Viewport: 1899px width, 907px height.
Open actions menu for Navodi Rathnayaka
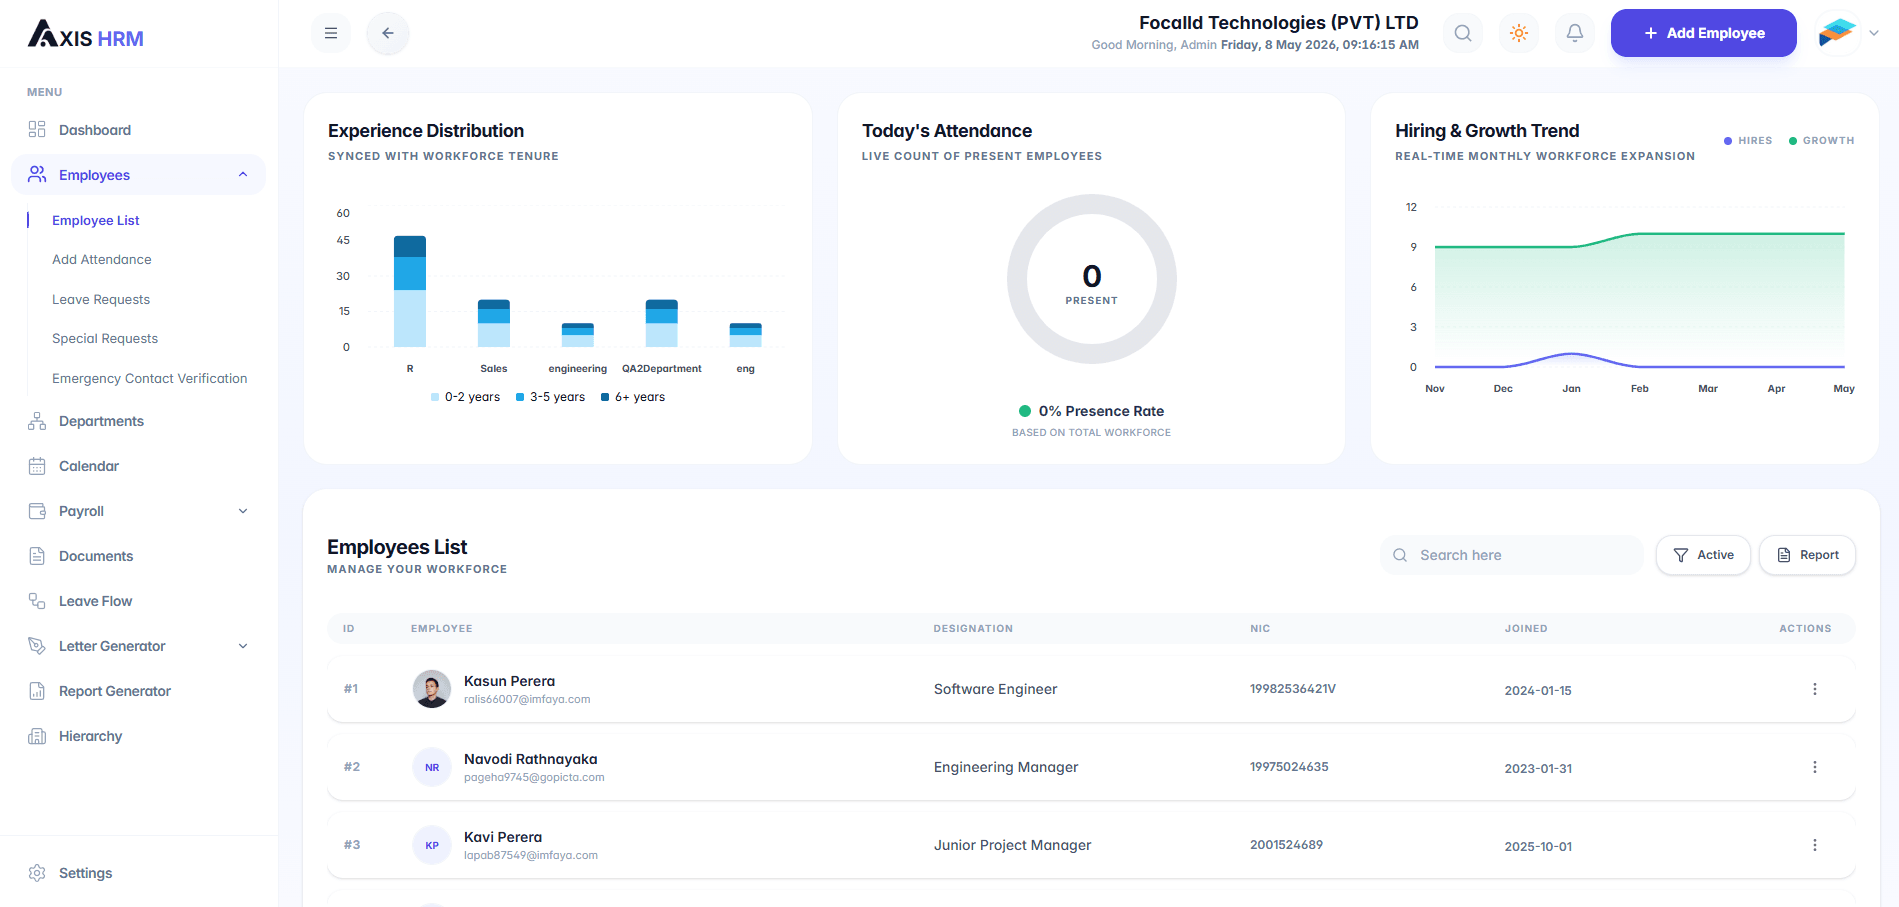(1815, 767)
